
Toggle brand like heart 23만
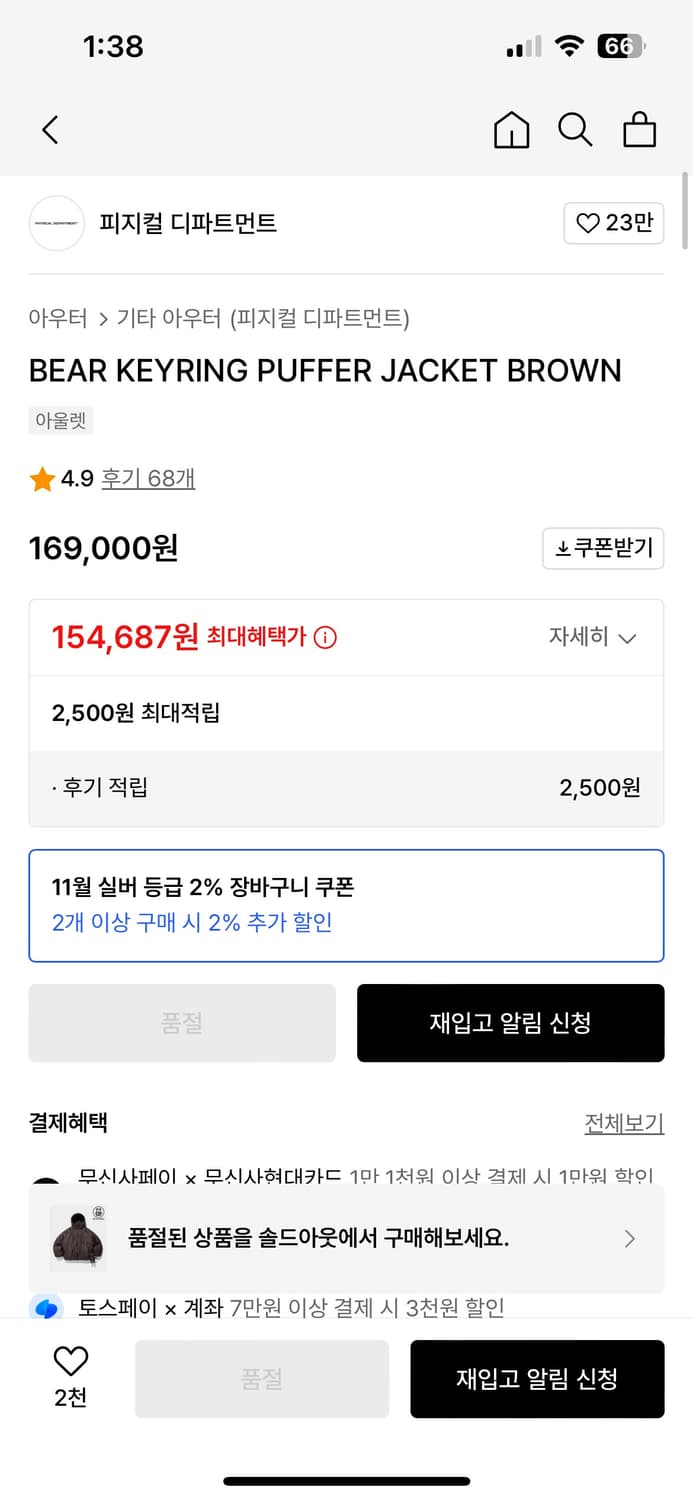613,223
